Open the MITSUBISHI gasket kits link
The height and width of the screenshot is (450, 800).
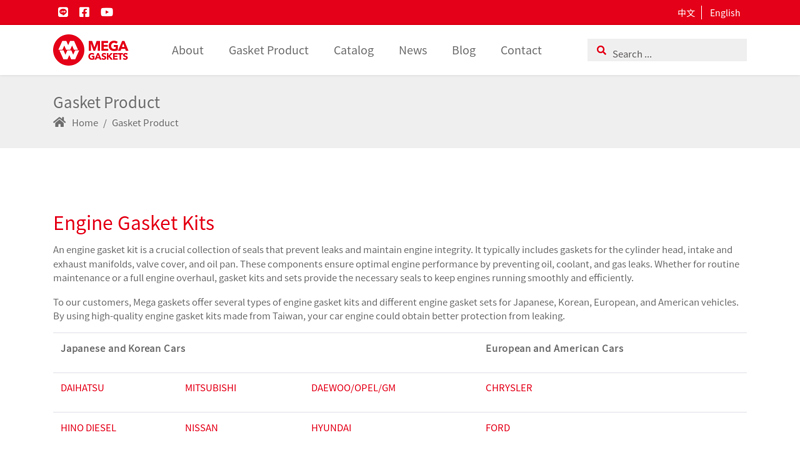[x=211, y=388]
